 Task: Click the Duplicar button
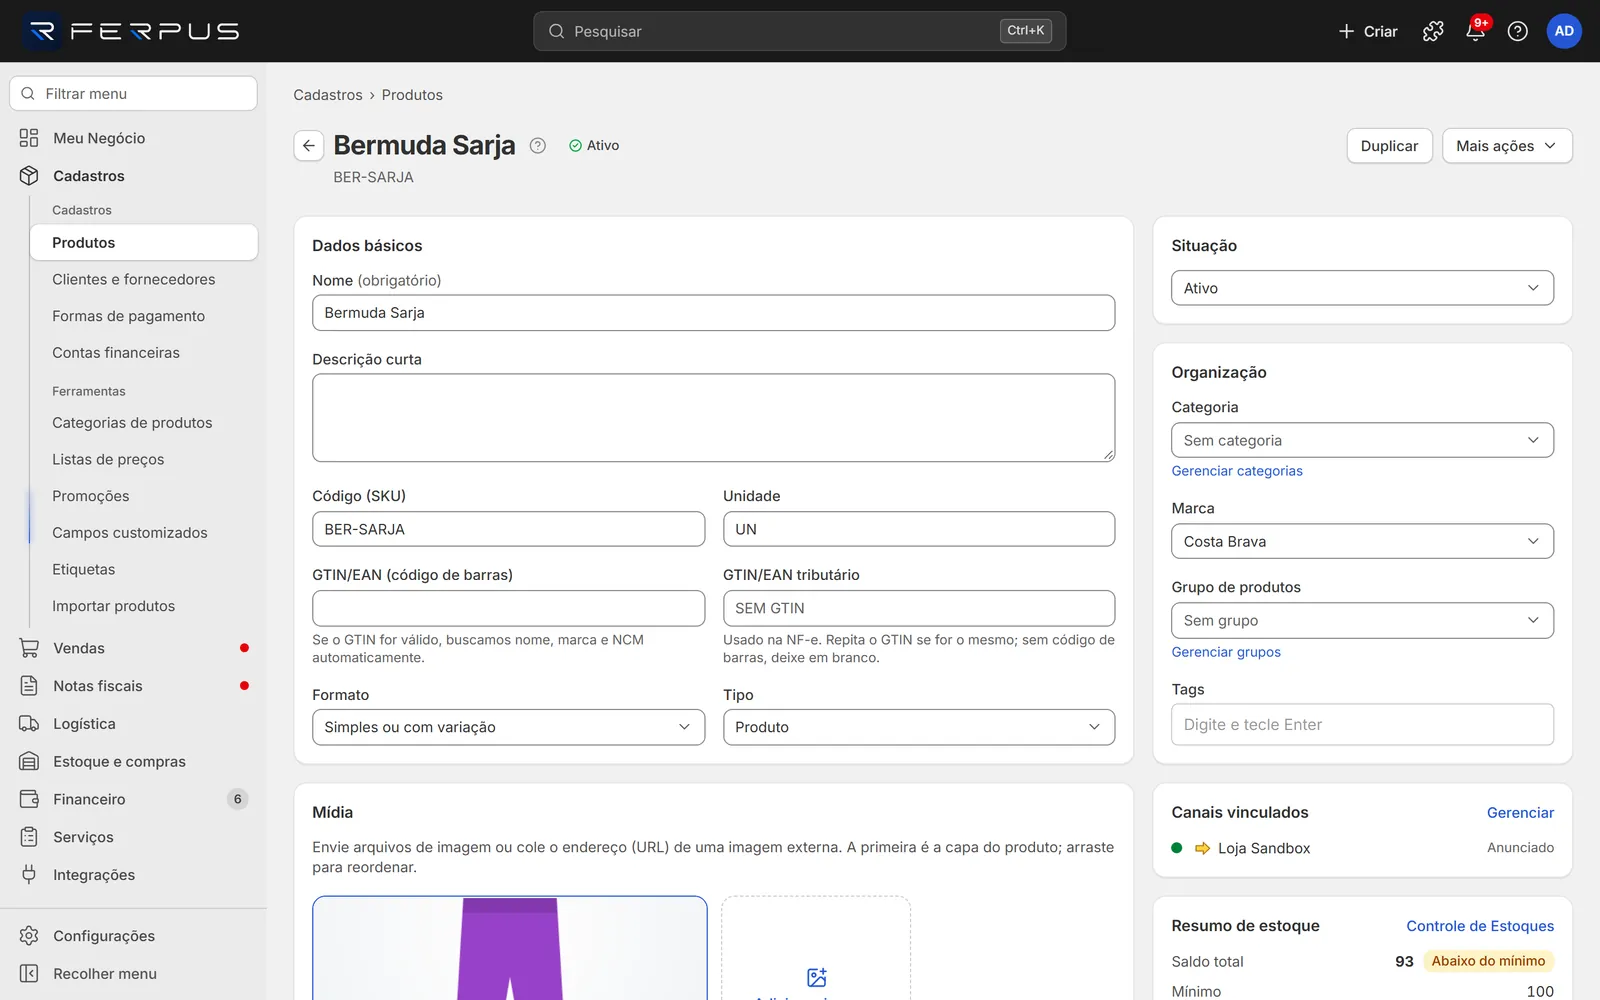coord(1389,146)
